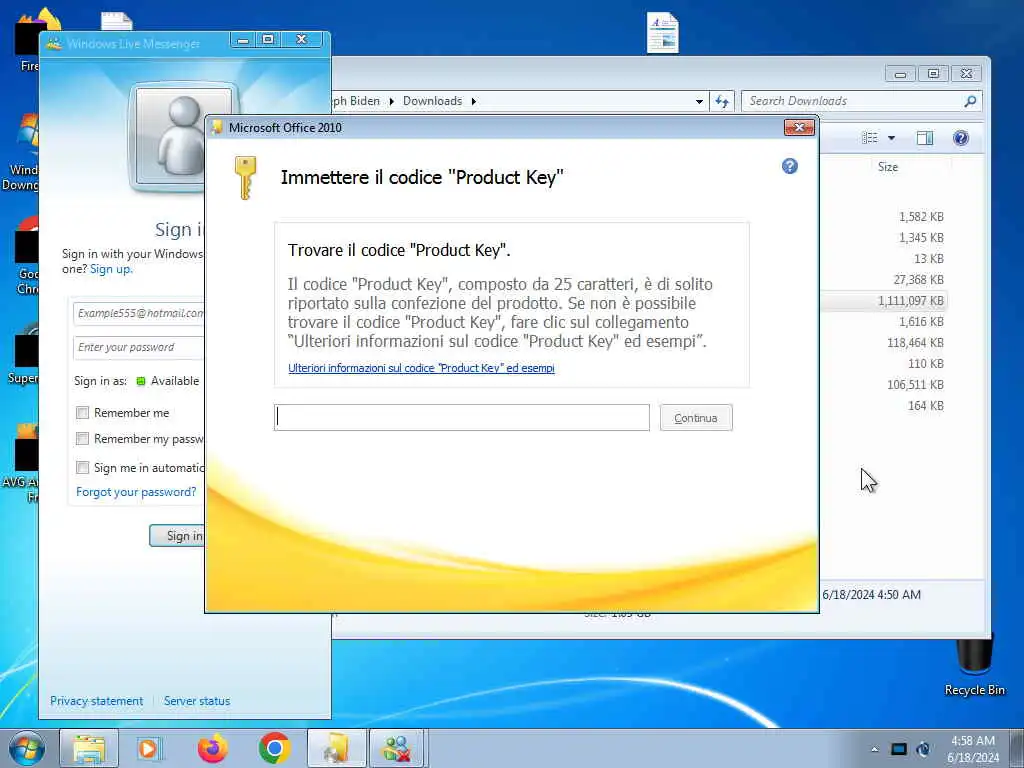Maximize the Explorer Downloads window
The image size is (1024, 768).
(x=933, y=74)
